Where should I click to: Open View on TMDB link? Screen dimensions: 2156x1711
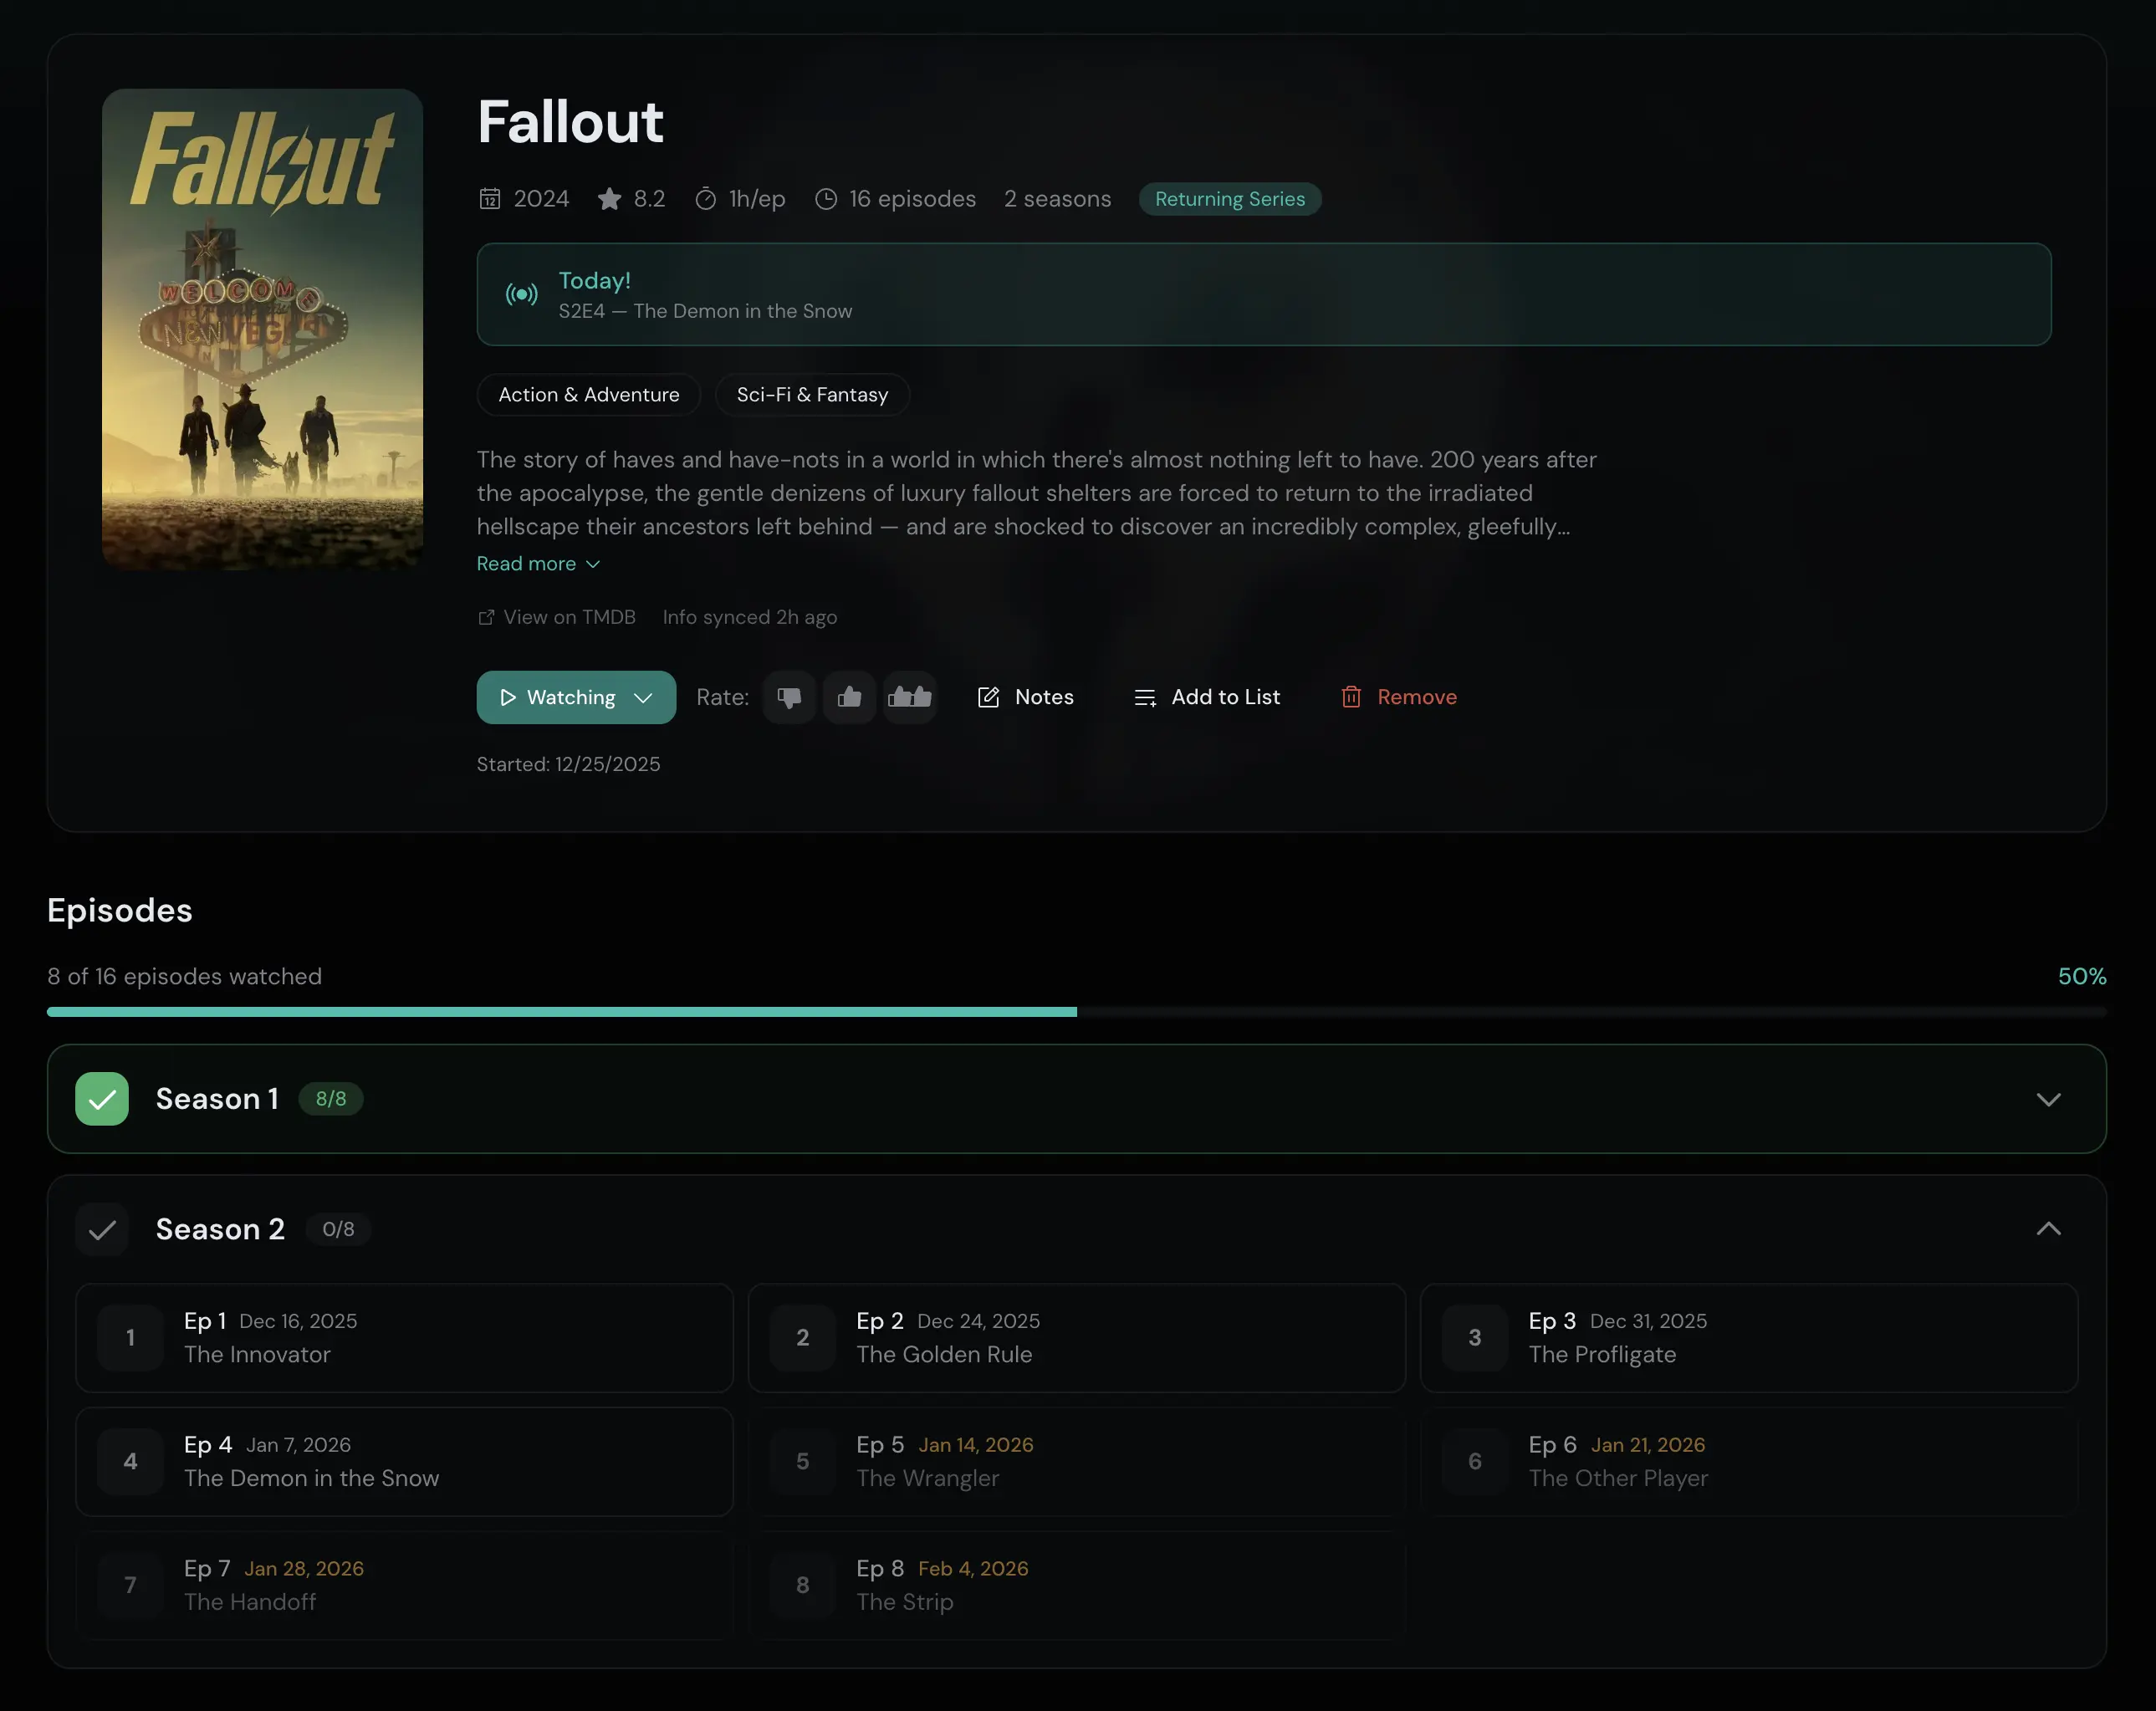569,617
